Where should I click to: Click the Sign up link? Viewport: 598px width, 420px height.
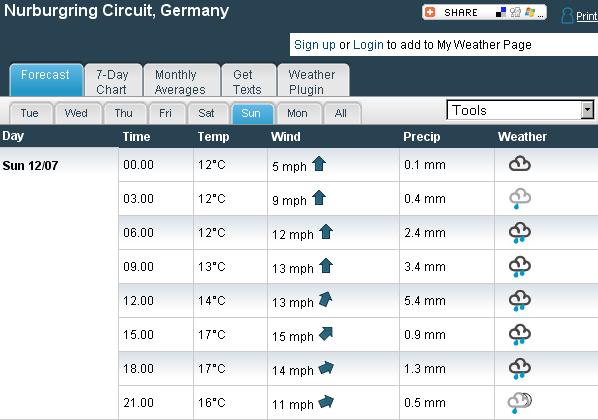point(315,45)
